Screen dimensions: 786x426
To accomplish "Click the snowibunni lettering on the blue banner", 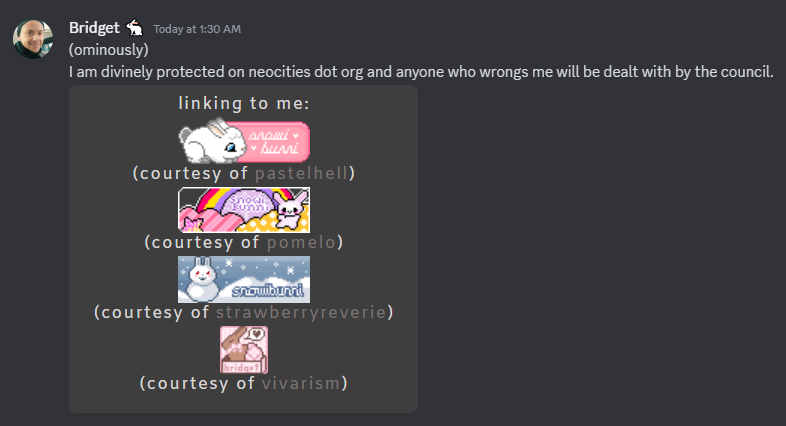I will pos(268,290).
